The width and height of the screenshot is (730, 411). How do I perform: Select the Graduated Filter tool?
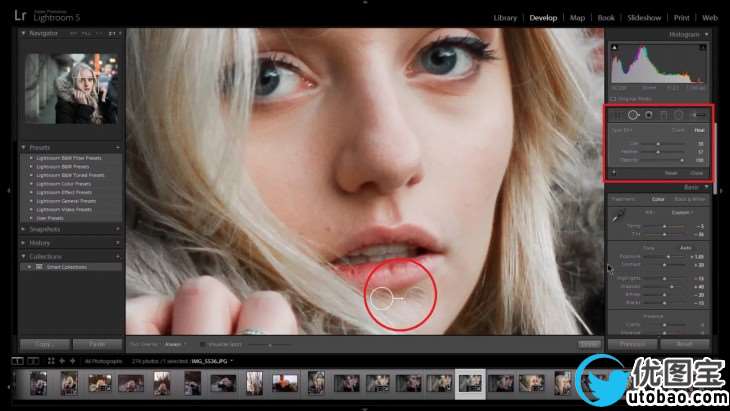pyautogui.click(x=663, y=114)
